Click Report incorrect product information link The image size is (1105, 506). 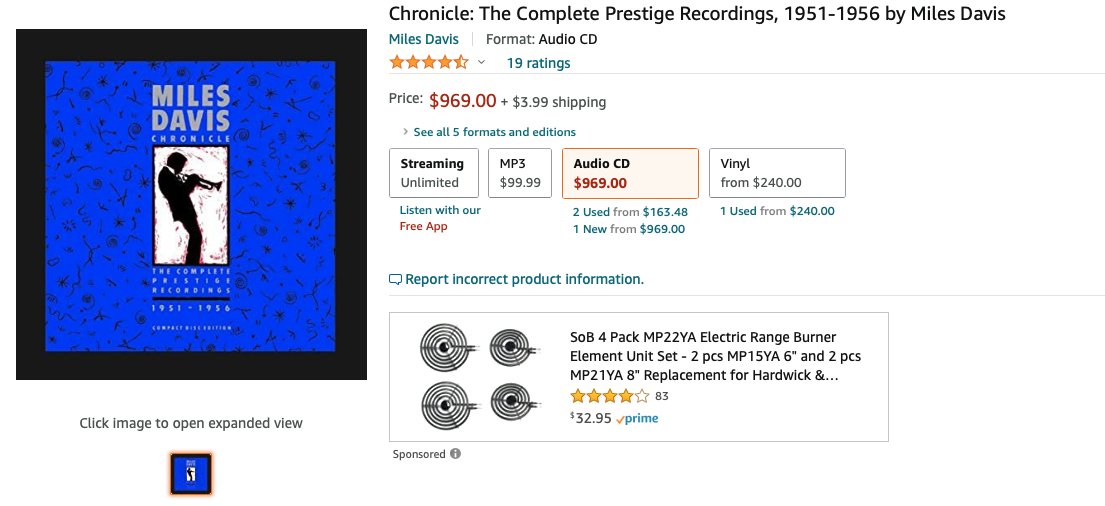(x=524, y=280)
